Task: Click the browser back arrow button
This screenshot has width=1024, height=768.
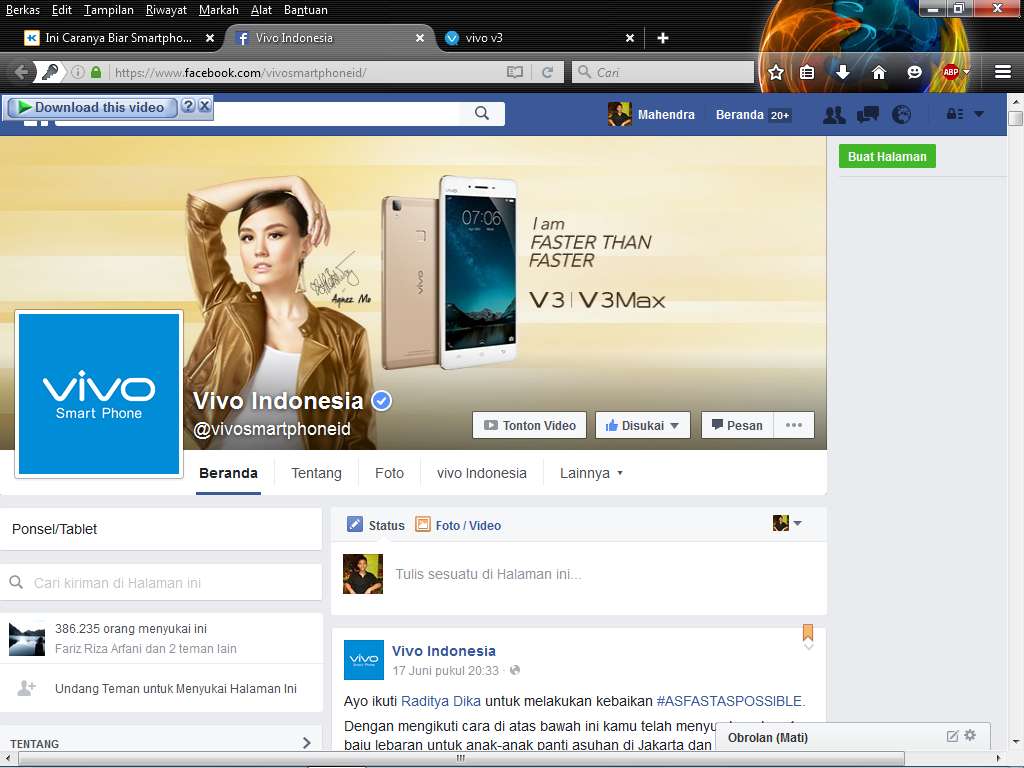Action: pyautogui.click(x=21, y=72)
